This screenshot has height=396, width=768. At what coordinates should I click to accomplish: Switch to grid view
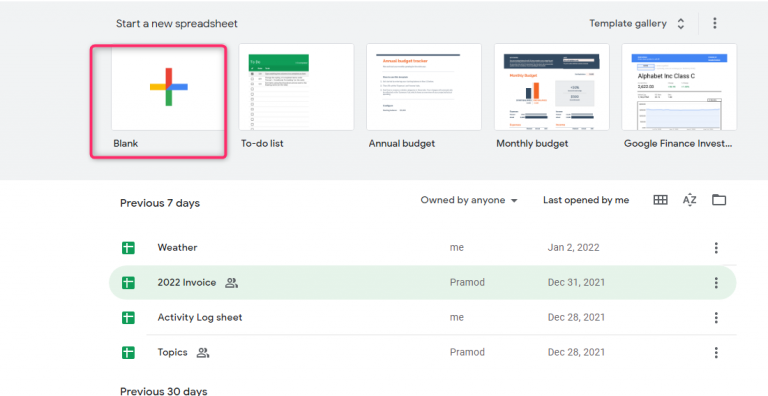(660, 199)
